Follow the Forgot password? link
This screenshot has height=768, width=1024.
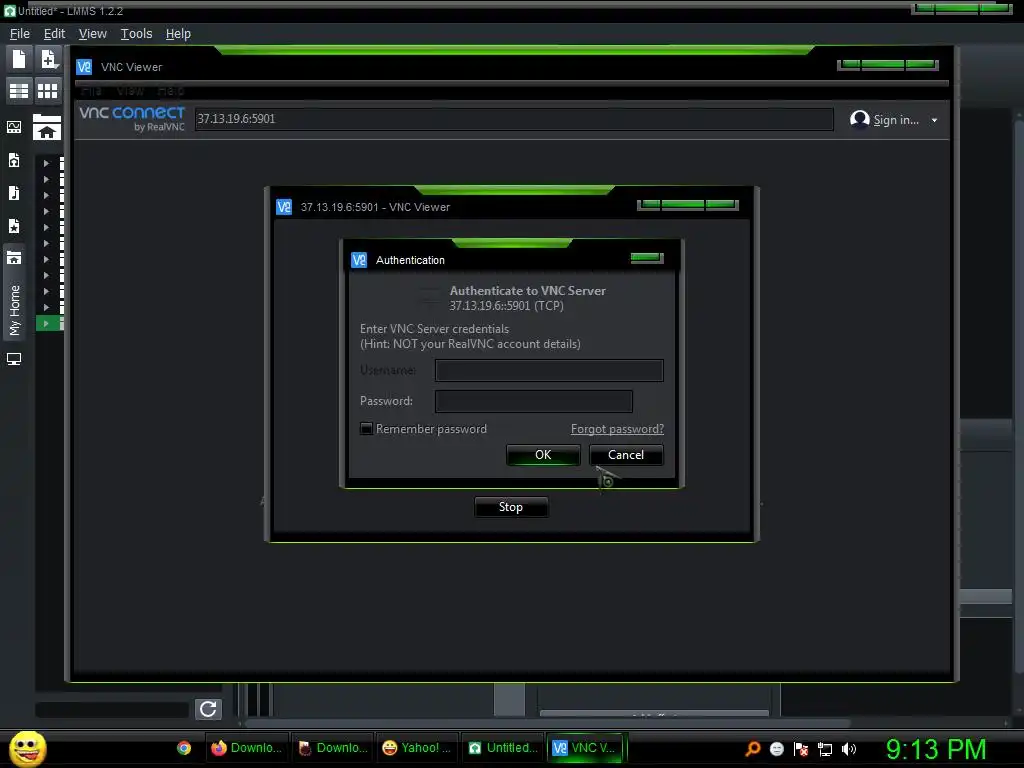[617, 429]
